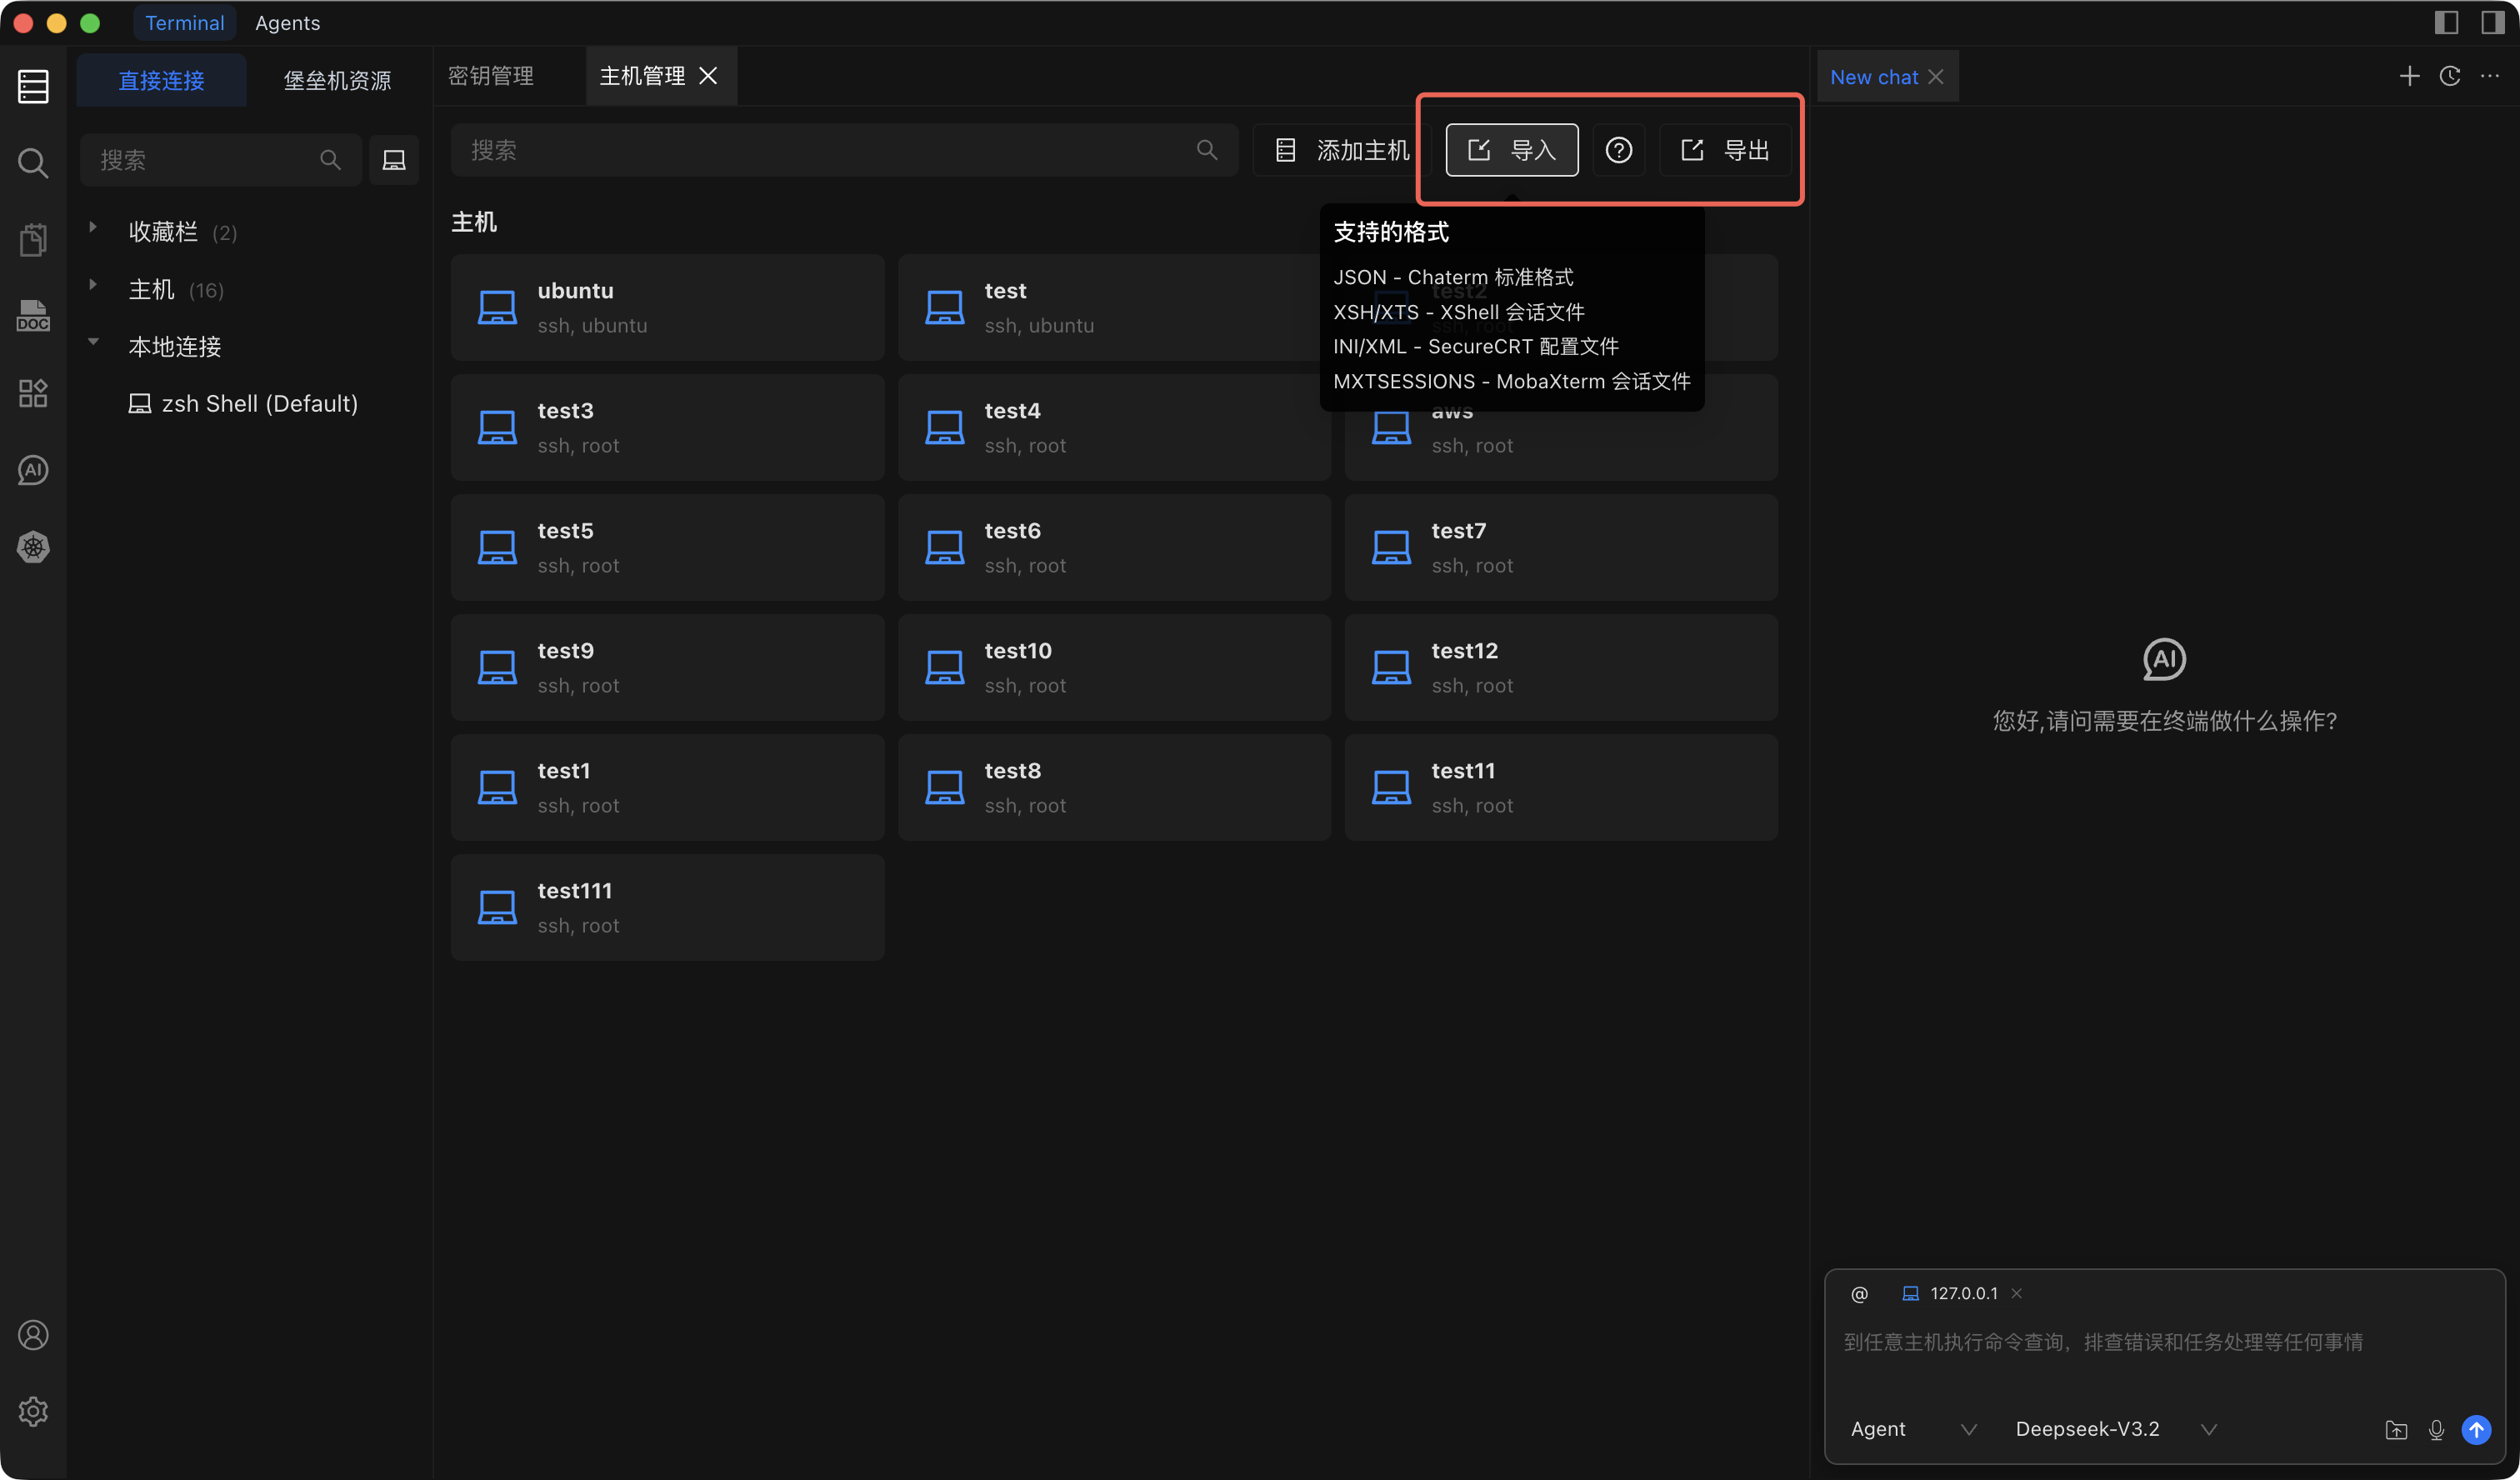Switch to the 堡垒机资源 tab
This screenshot has height=1480, width=2520.
click(x=337, y=80)
